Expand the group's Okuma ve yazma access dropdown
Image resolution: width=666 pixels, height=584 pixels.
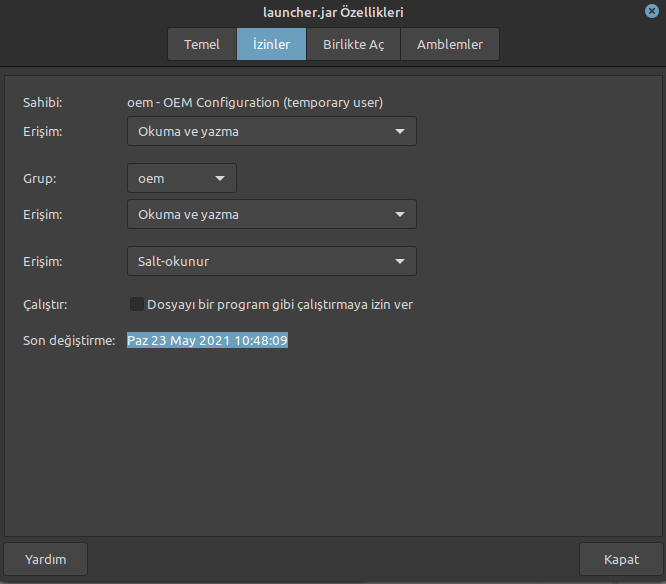(272, 214)
